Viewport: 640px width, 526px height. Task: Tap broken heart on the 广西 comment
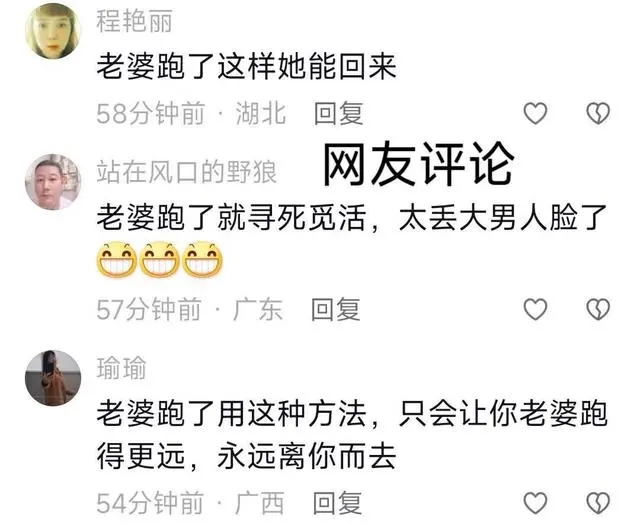point(598,503)
